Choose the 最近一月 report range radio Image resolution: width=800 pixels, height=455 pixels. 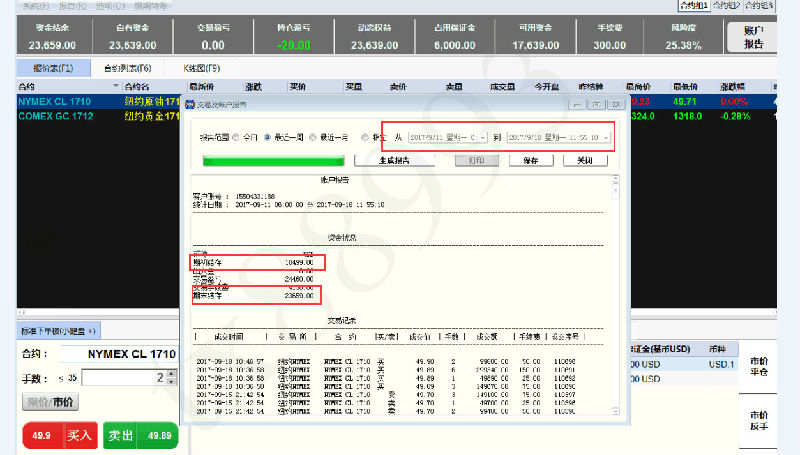[x=313, y=138]
